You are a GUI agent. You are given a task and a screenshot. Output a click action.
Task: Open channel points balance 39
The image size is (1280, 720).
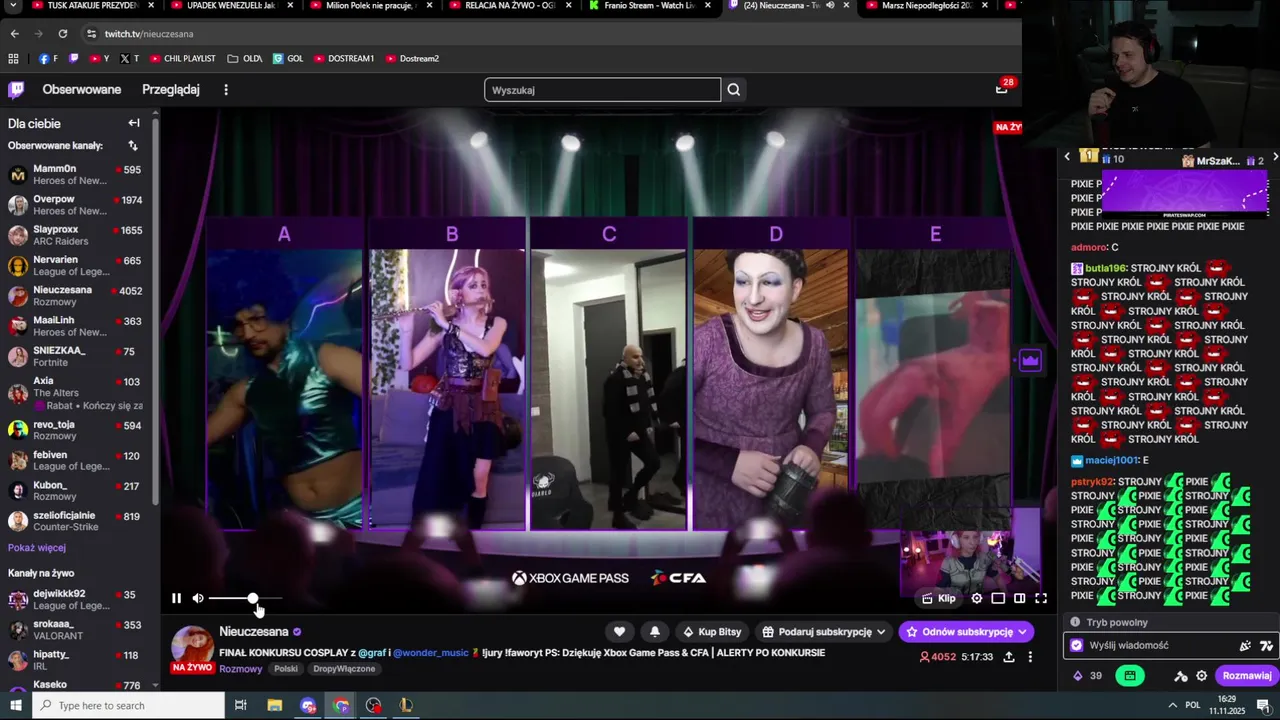pyautogui.click(x=1088, y=676)
